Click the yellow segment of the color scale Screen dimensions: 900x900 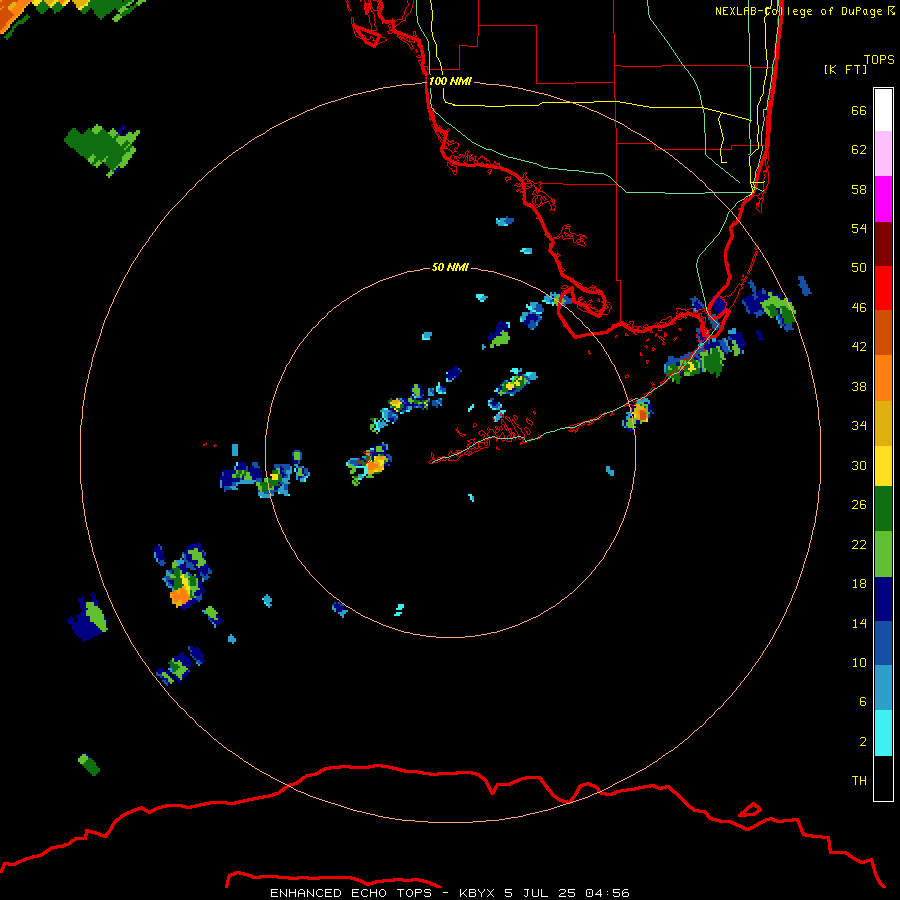883,466
